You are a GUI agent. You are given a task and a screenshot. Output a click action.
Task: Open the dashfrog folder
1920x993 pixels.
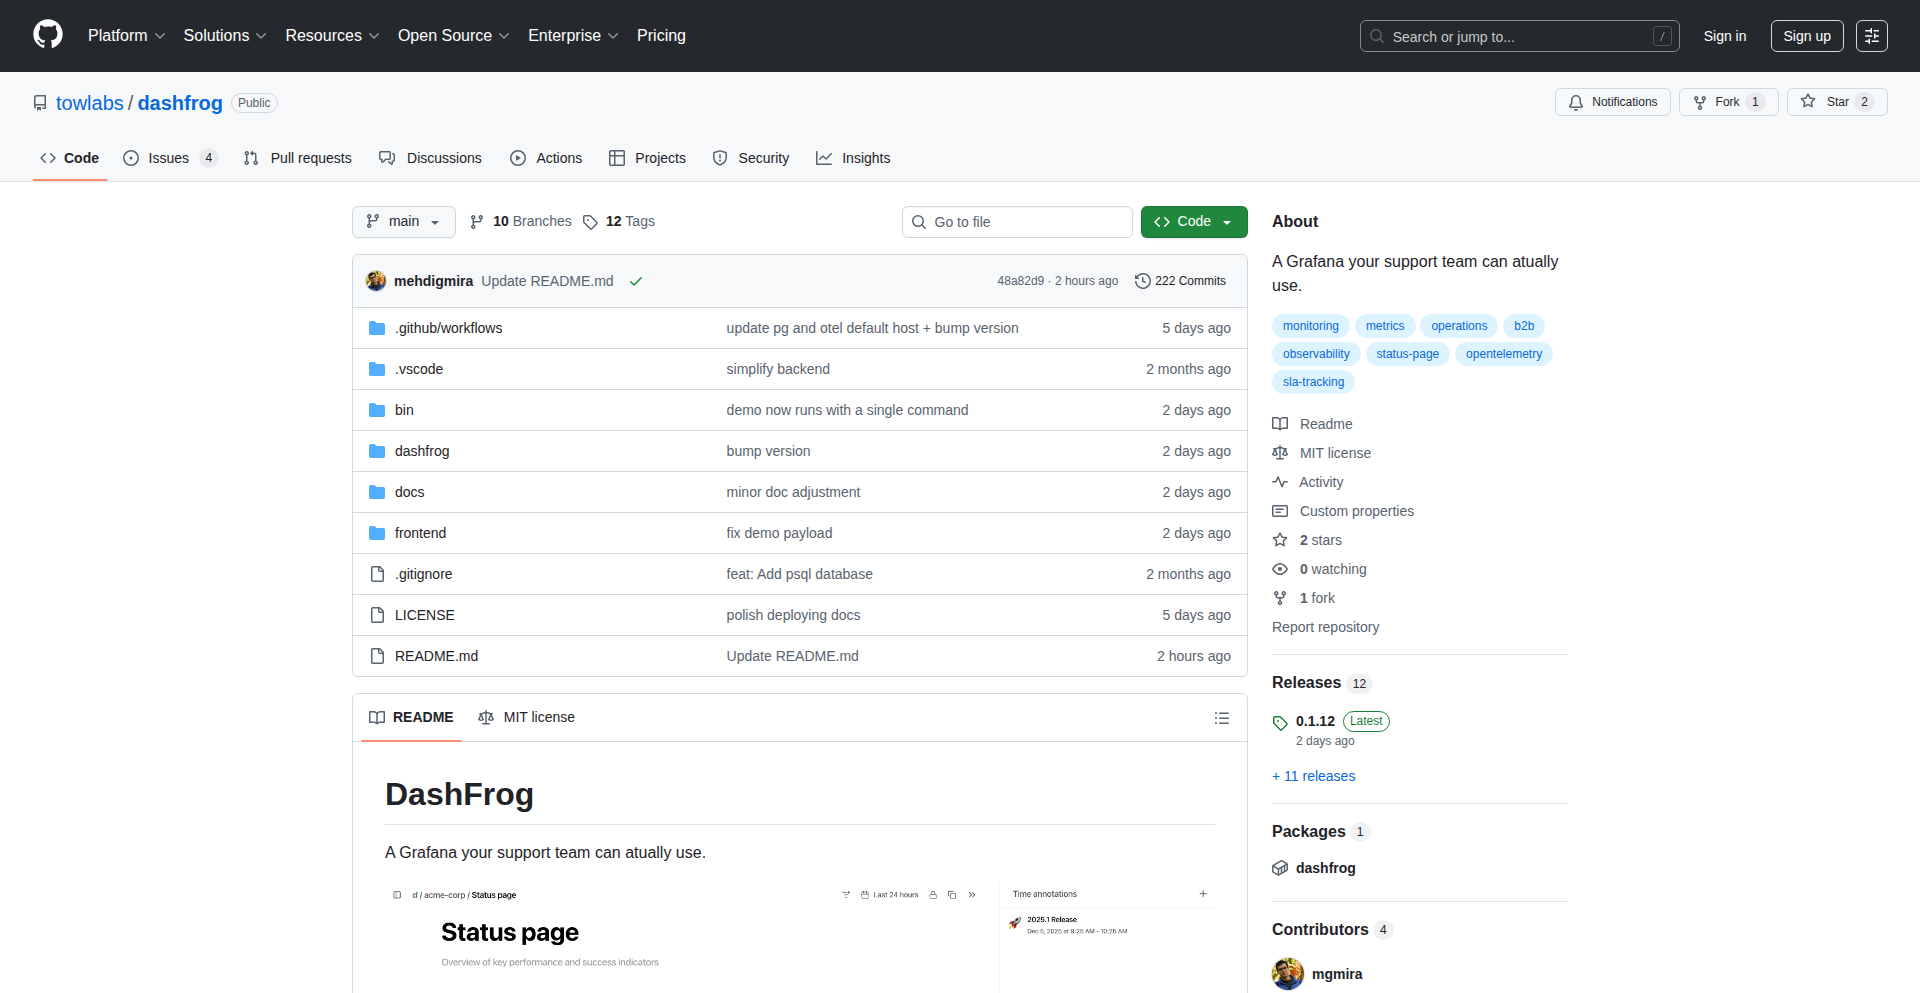point(422,451)
